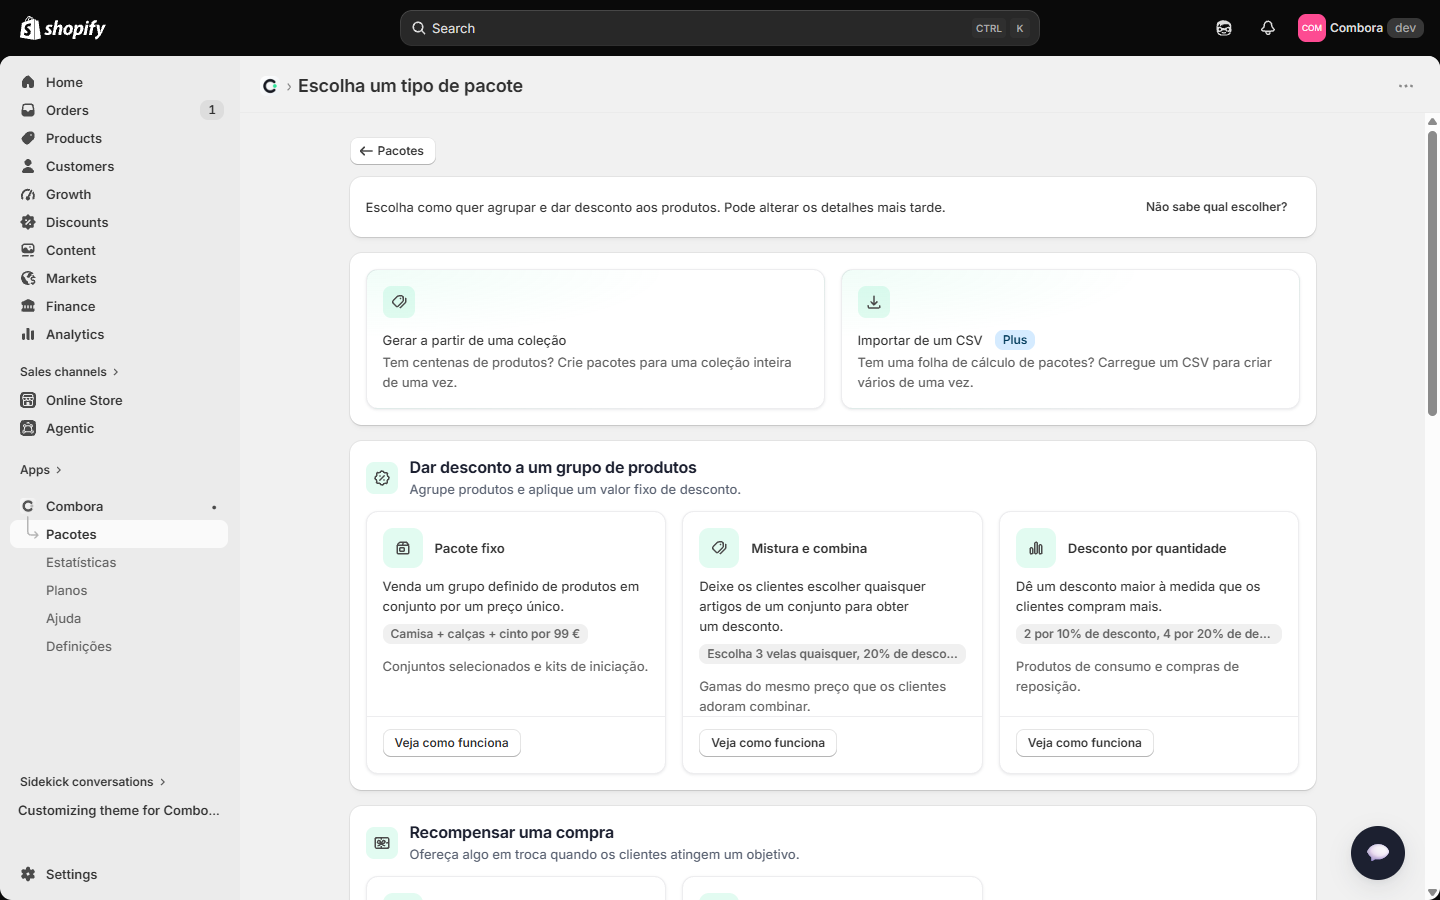Viewport: 1440px width, 900px height.
Task: Expand the Apps section
Action: (x=41, y=470)
